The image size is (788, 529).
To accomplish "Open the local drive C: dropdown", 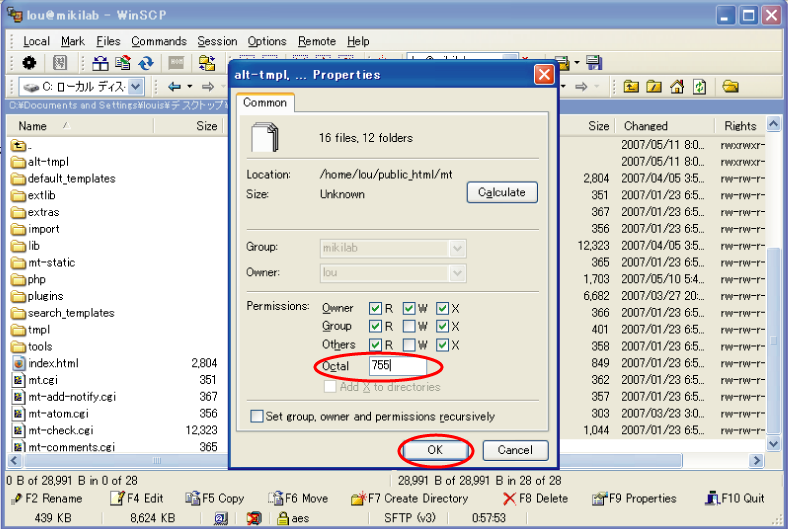I will click(136, 86).
